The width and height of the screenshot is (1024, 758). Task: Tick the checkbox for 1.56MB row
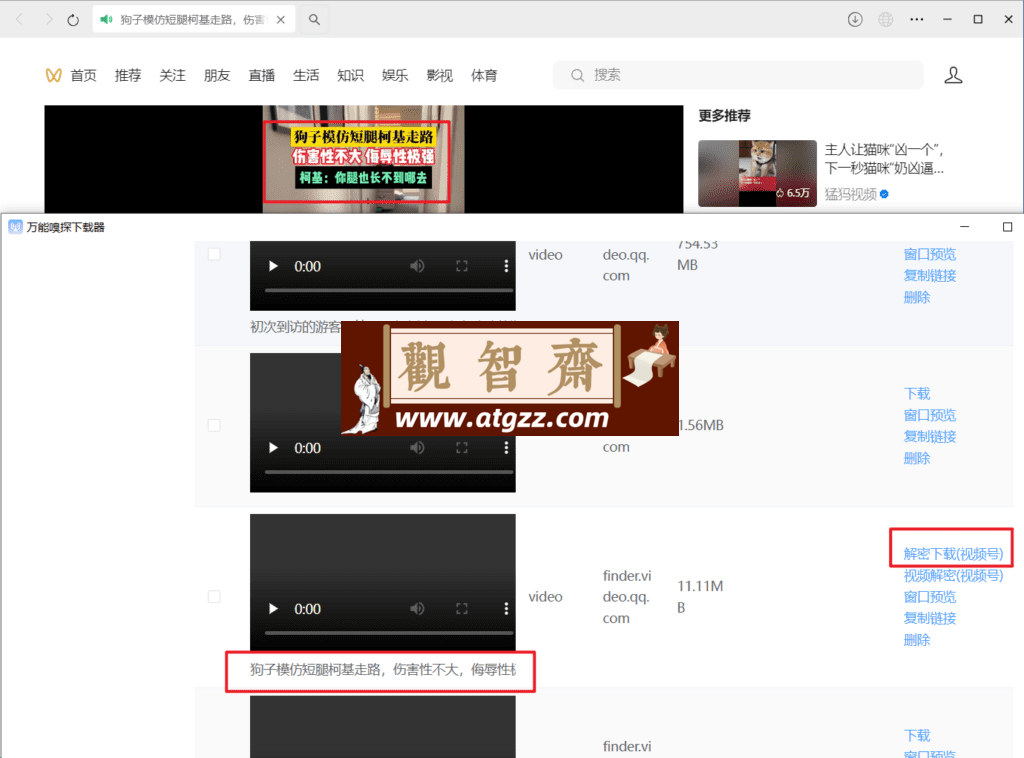coord(214,425)
